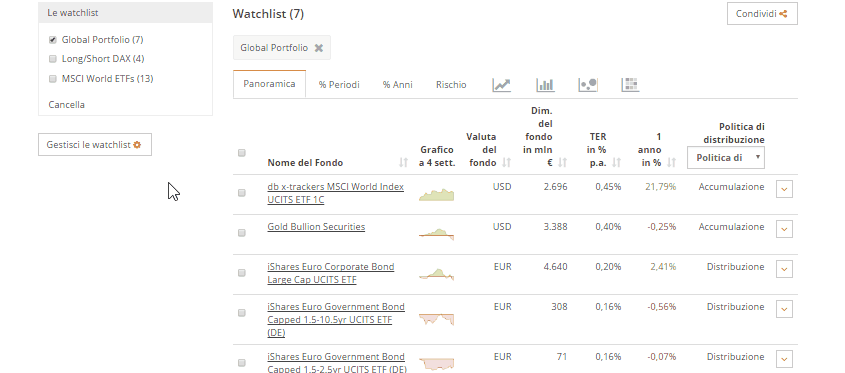Screen dimensions: 845x373
Task: Select checkbox for Government Bond 1.5-10.5yr row
Action: pyautogui.click(x=241, y=313)
